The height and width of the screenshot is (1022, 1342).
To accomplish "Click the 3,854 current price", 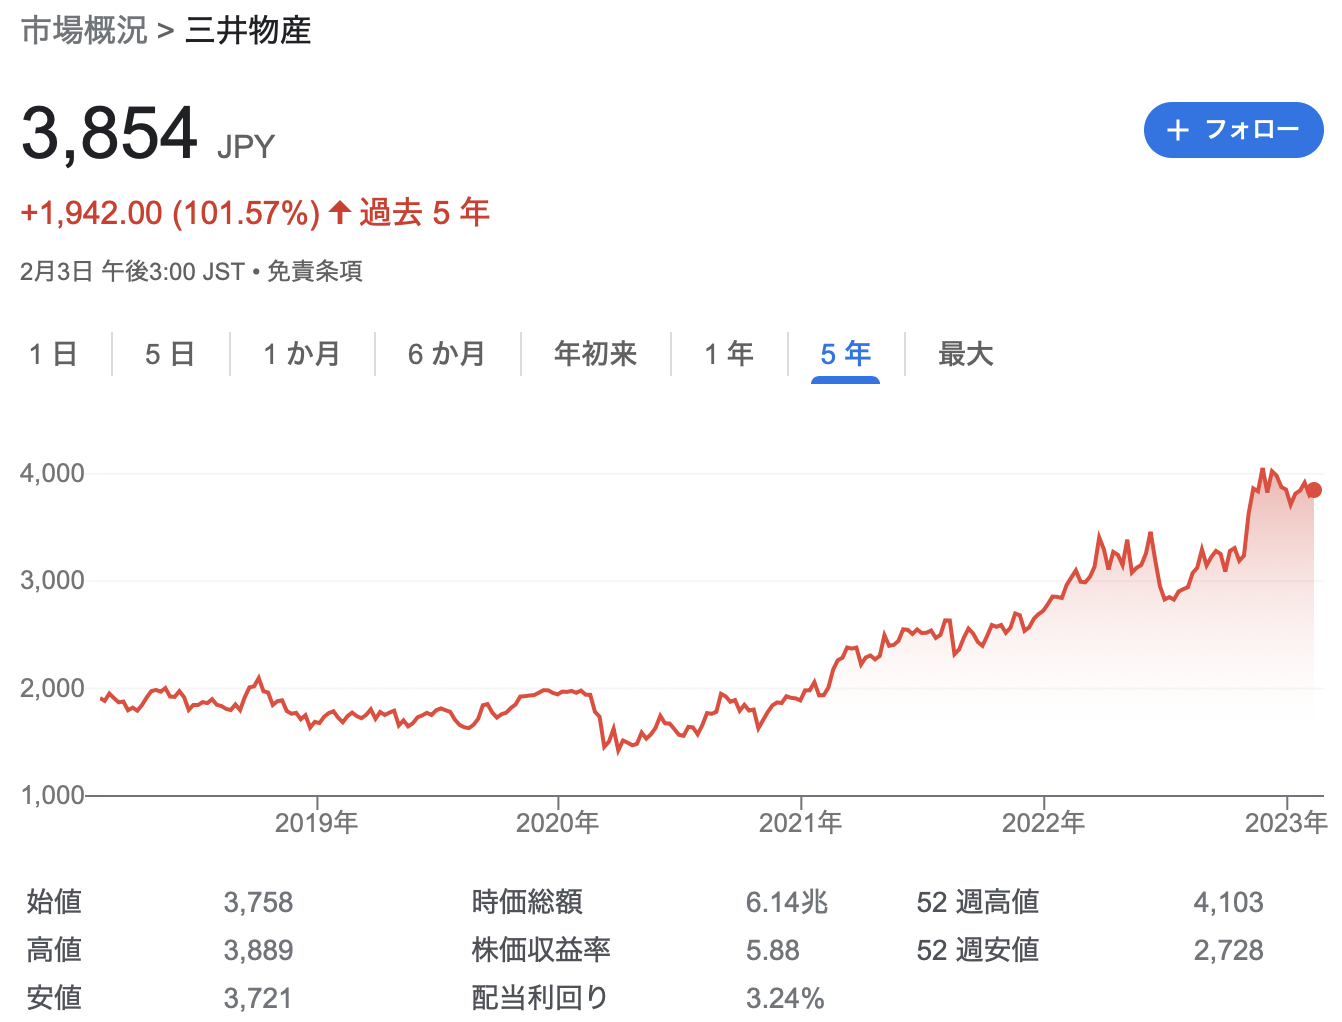I will 109,133.
